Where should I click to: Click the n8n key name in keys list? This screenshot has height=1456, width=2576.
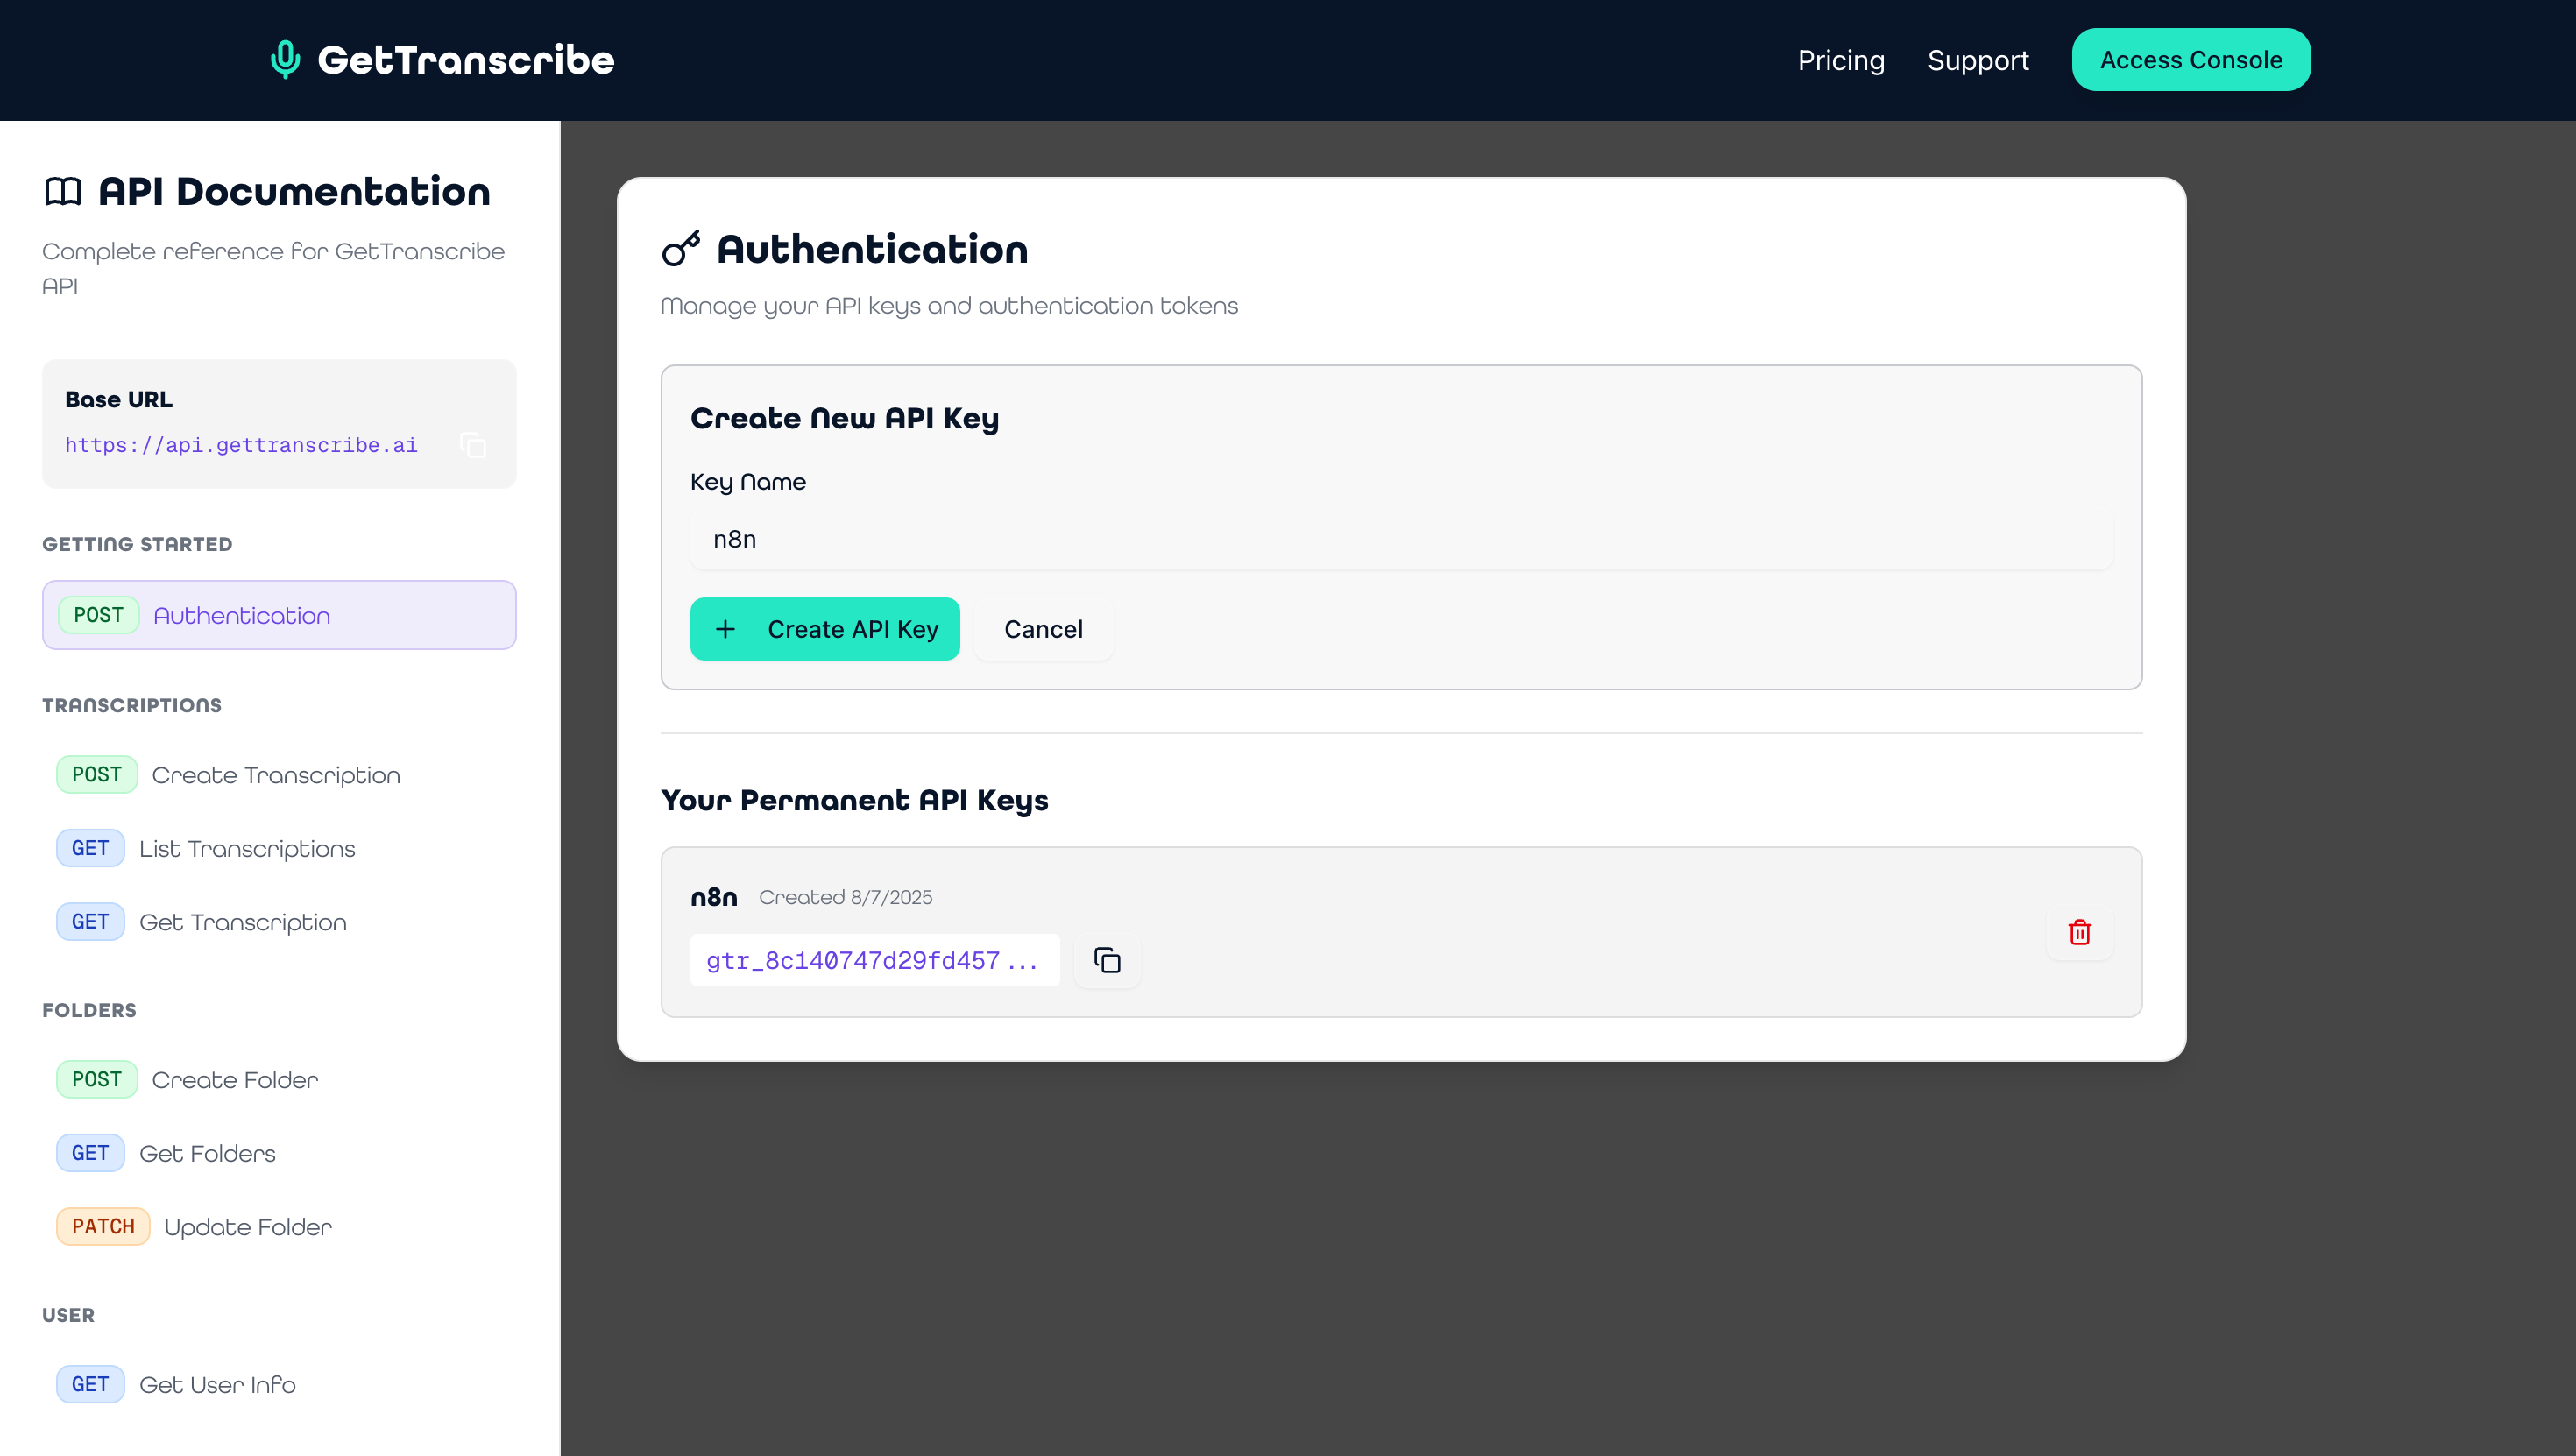coord(714,897)
